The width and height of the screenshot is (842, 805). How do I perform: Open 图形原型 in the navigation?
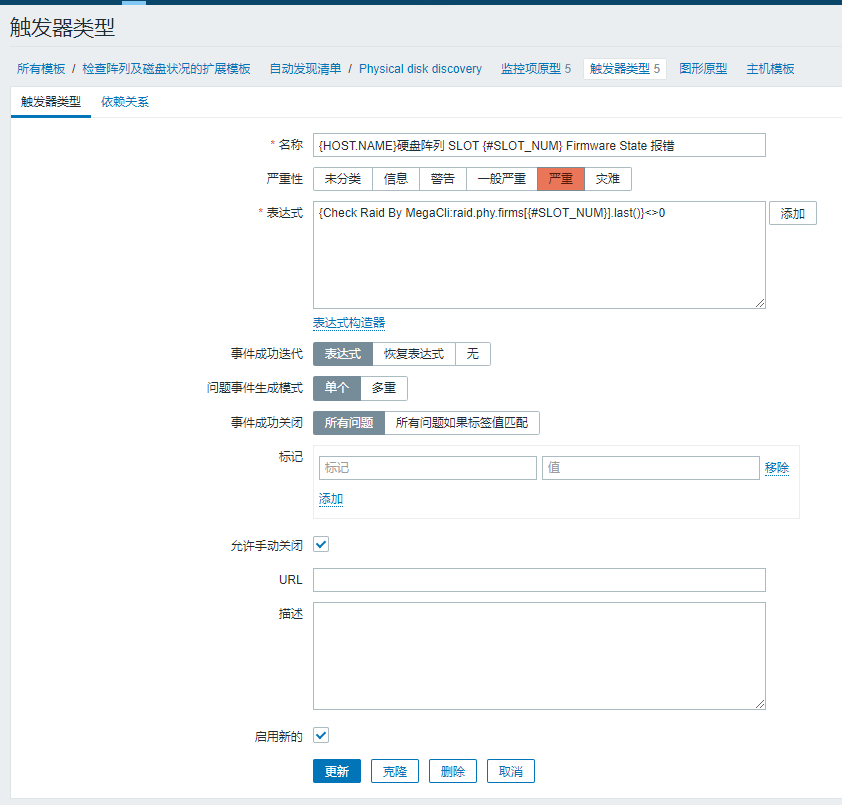(x=703, y=69)
